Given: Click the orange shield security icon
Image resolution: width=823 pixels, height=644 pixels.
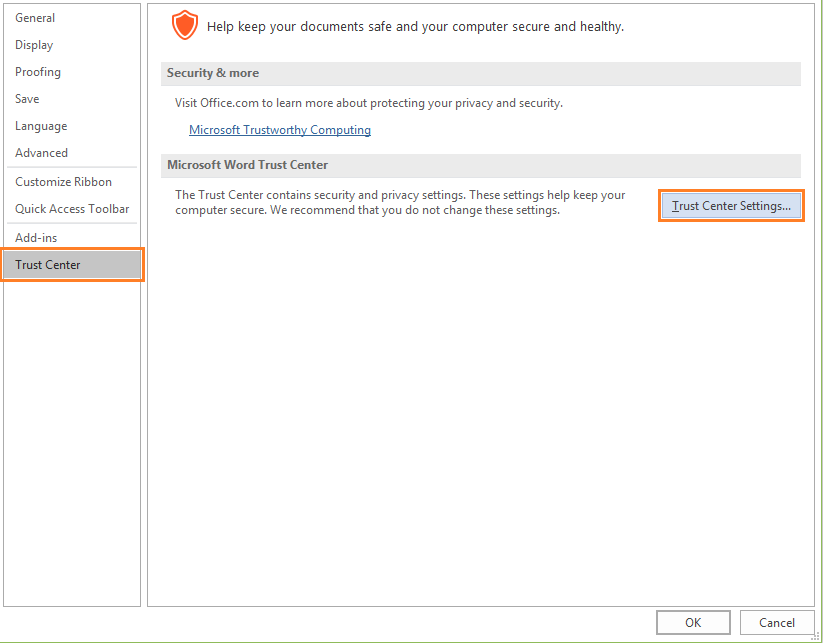Looking at the screenshot, I should coord(185,26).
